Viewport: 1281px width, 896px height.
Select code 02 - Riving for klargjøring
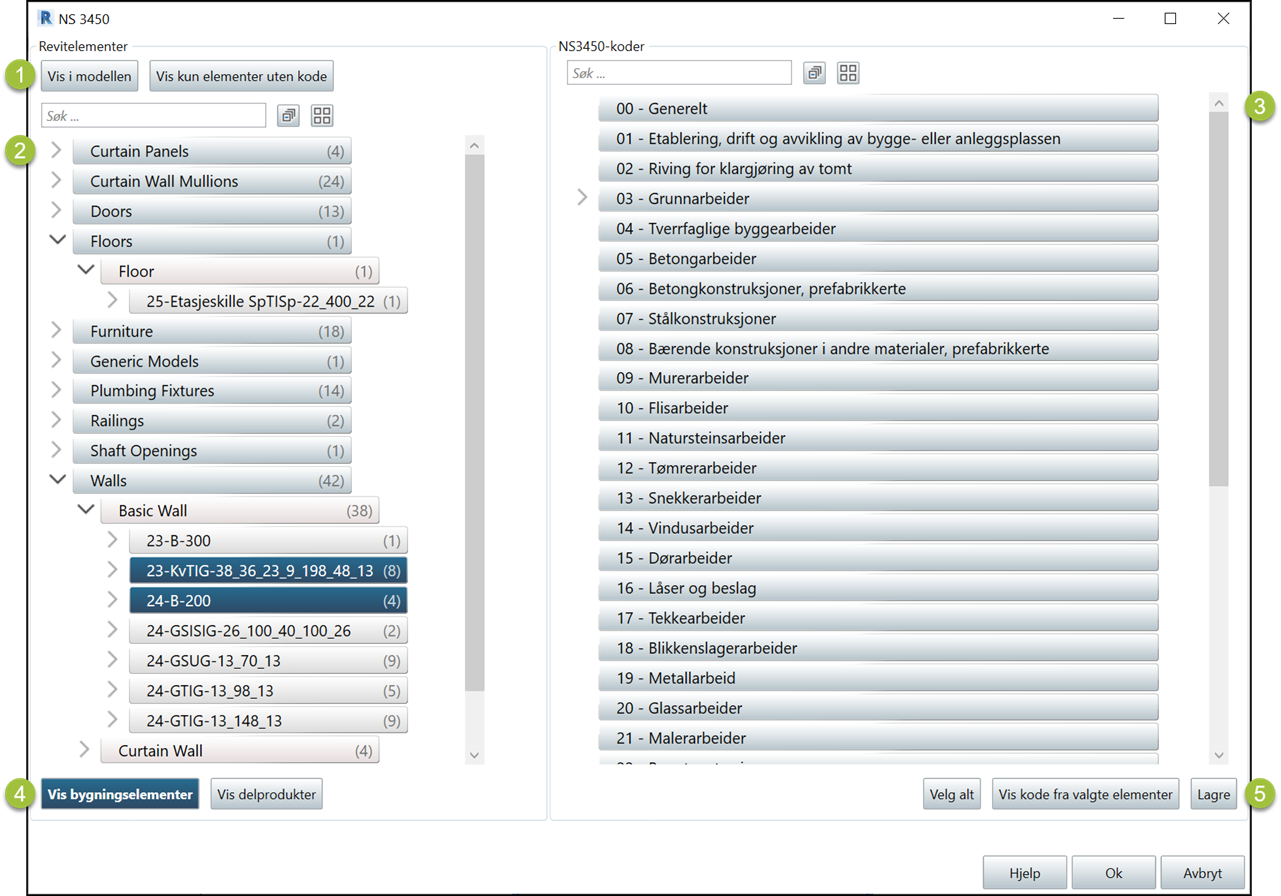[878, 168]
